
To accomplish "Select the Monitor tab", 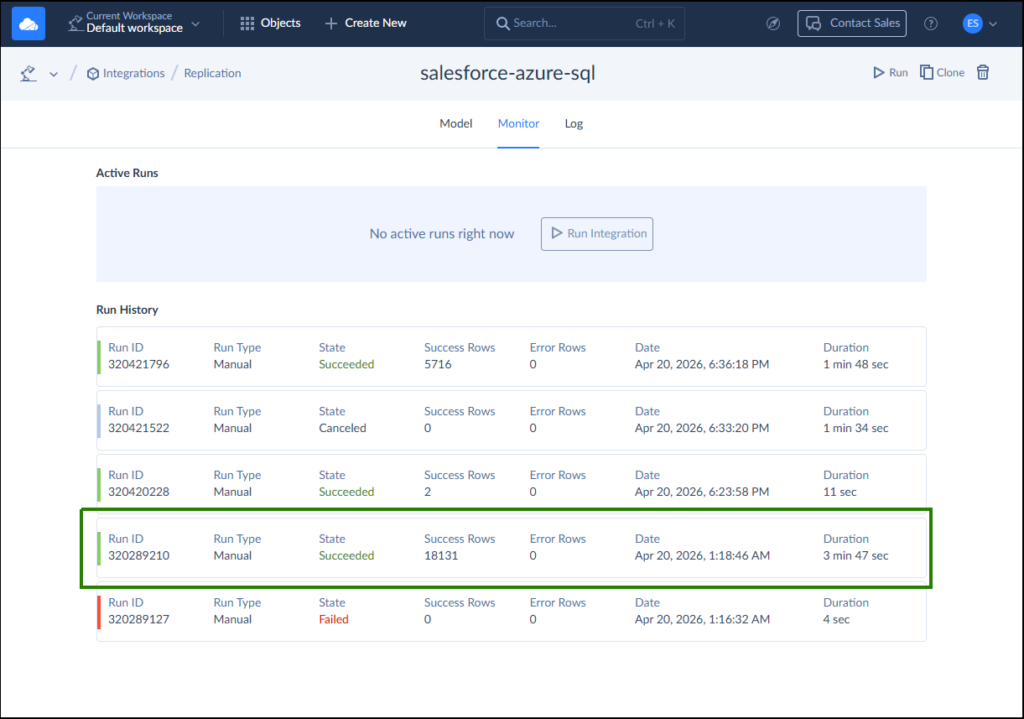I will (518, 123).
